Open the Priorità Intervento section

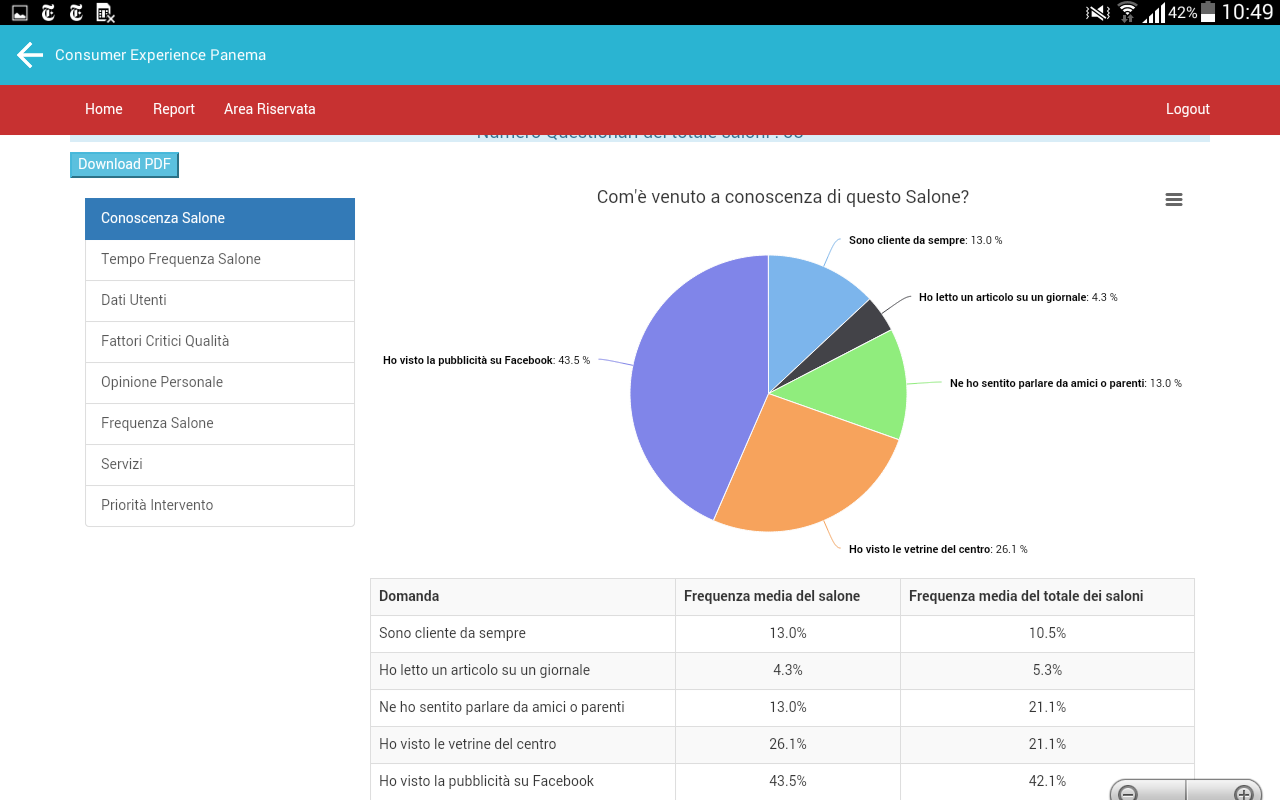(x=220, y=505)
